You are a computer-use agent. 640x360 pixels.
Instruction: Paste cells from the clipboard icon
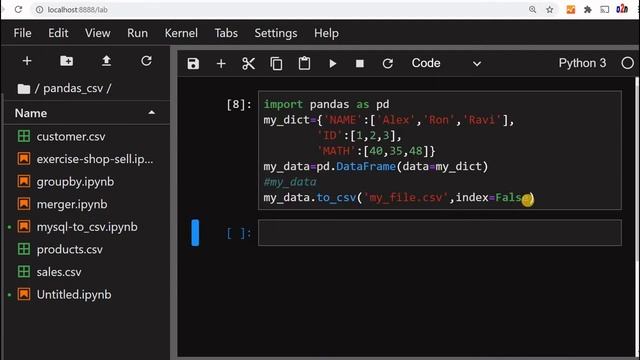(x=304, y=64)
